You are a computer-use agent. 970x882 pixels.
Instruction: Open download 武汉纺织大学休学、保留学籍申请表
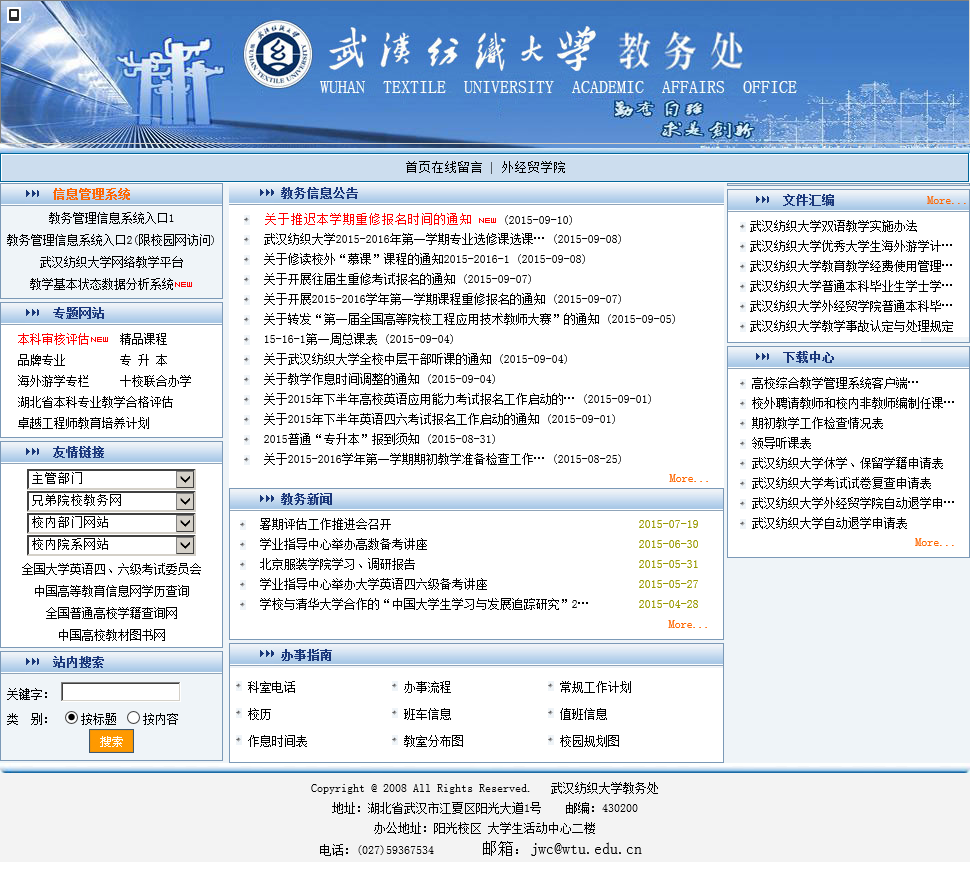[847, 463]
